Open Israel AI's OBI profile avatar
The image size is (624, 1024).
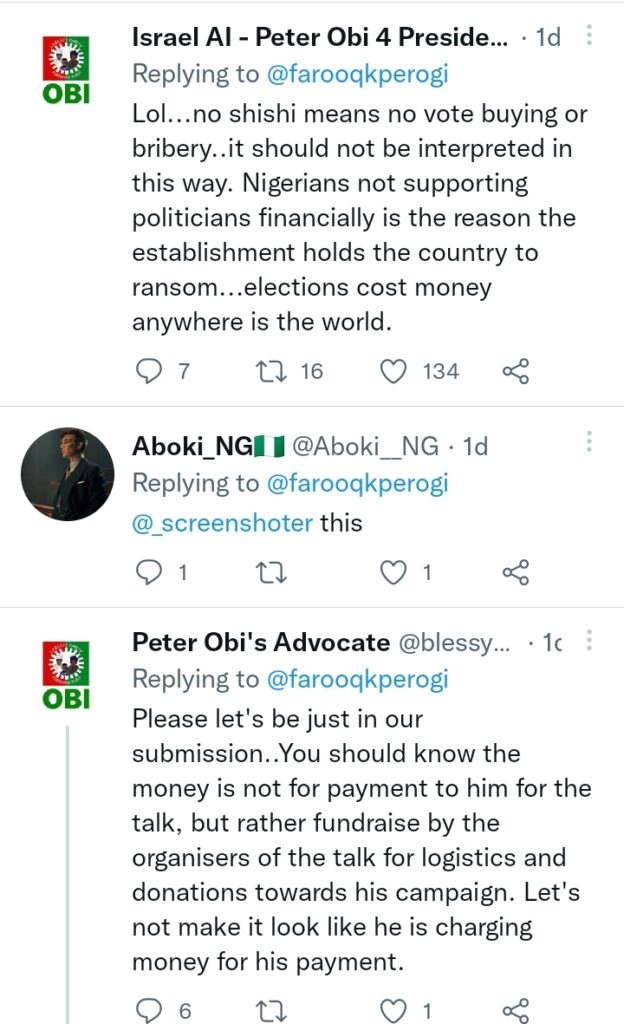pos(66,68)
